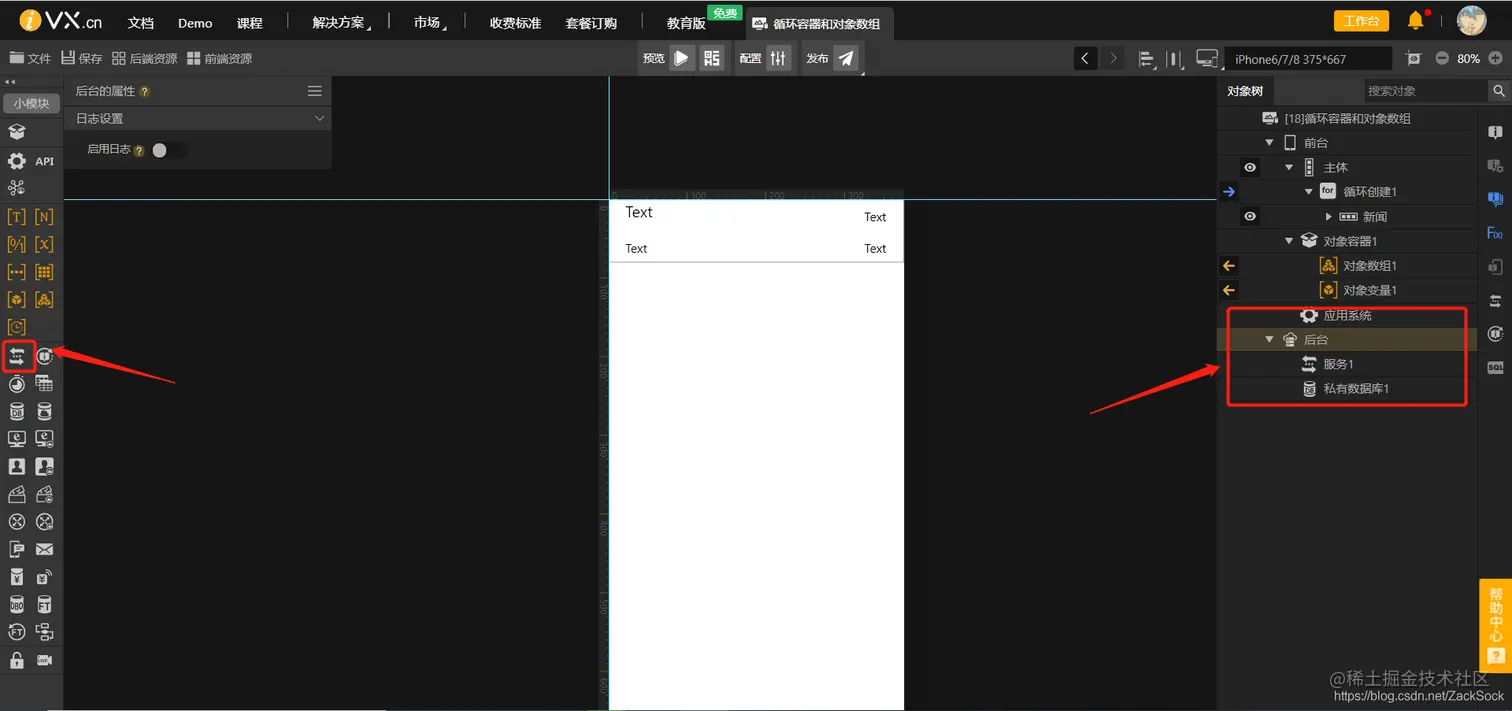Open the 市场 dropdown menu
The width and height of the screenshot is (1512, 711).
(431, 22)
